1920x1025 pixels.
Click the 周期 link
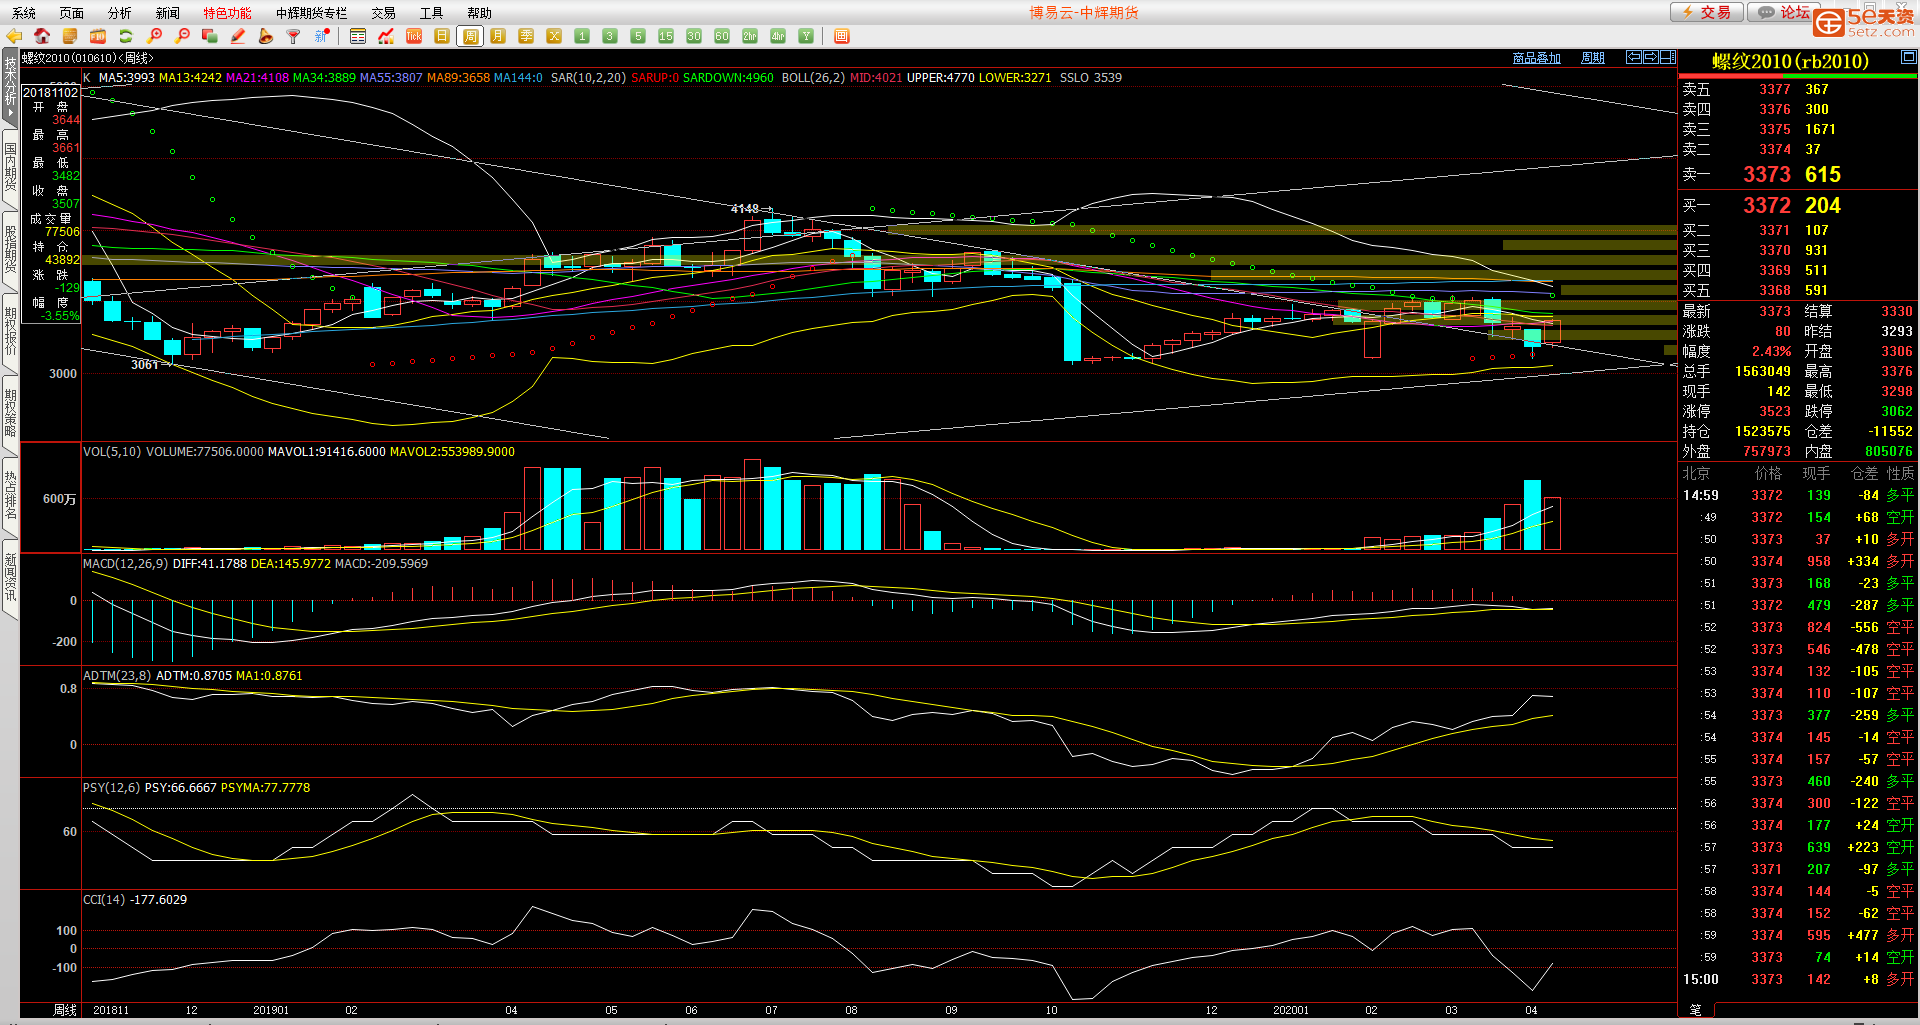(1593, 58)
